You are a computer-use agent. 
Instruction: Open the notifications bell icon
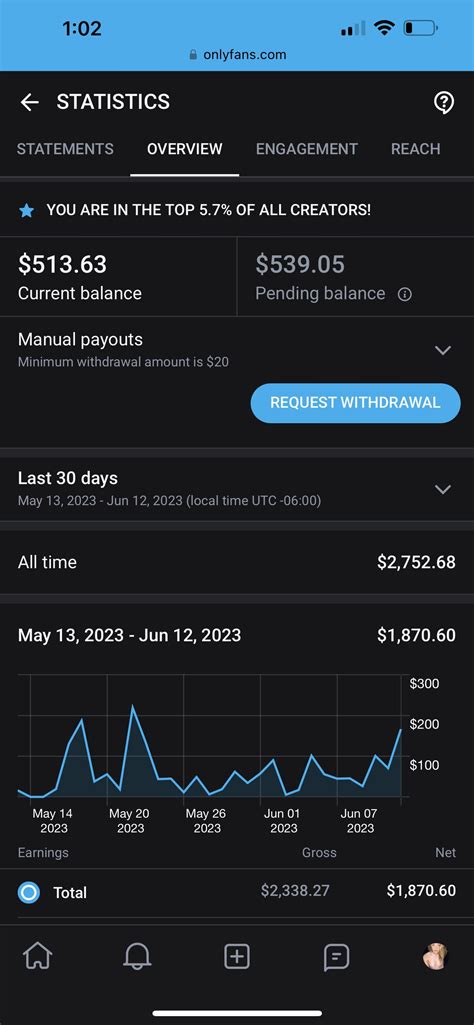[137, 957]
